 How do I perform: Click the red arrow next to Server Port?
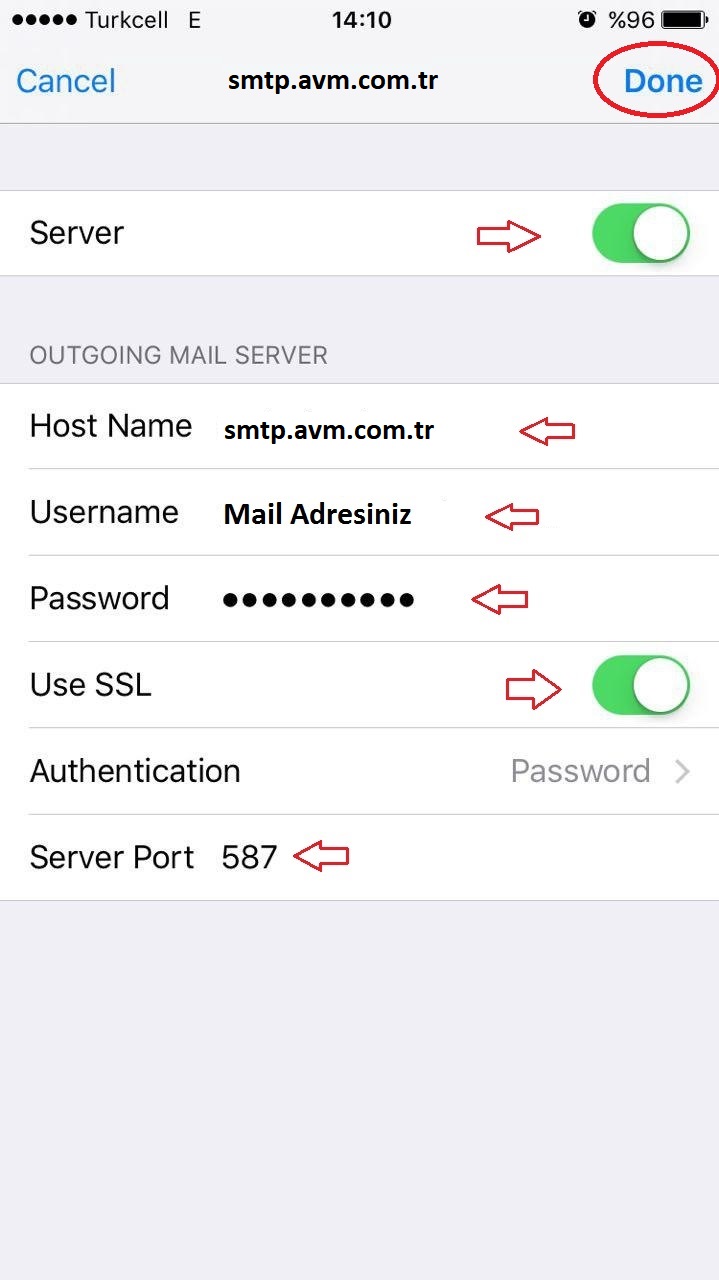[321, 857]
